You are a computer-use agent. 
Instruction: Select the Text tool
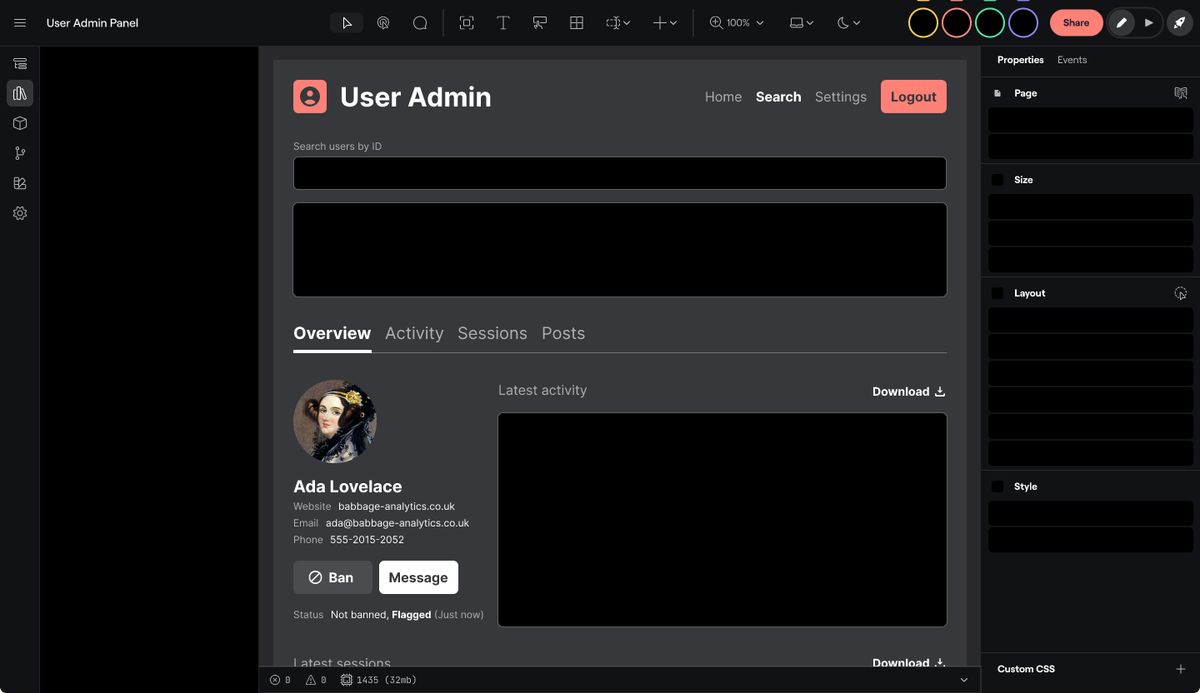pyautogui.click(x=503, y=22)
